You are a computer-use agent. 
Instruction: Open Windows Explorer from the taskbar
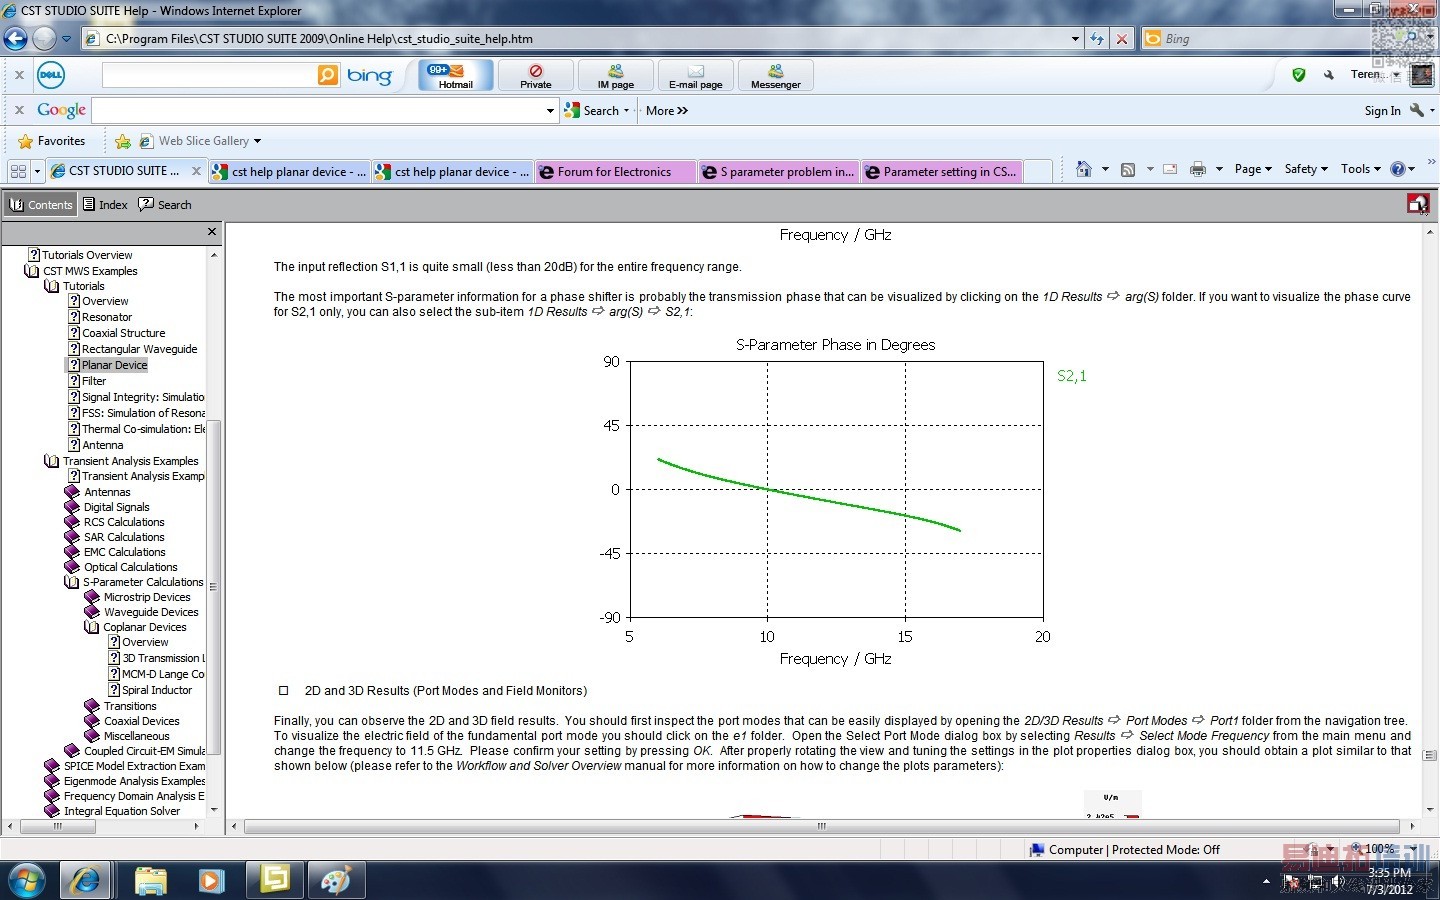click(150, 880)
